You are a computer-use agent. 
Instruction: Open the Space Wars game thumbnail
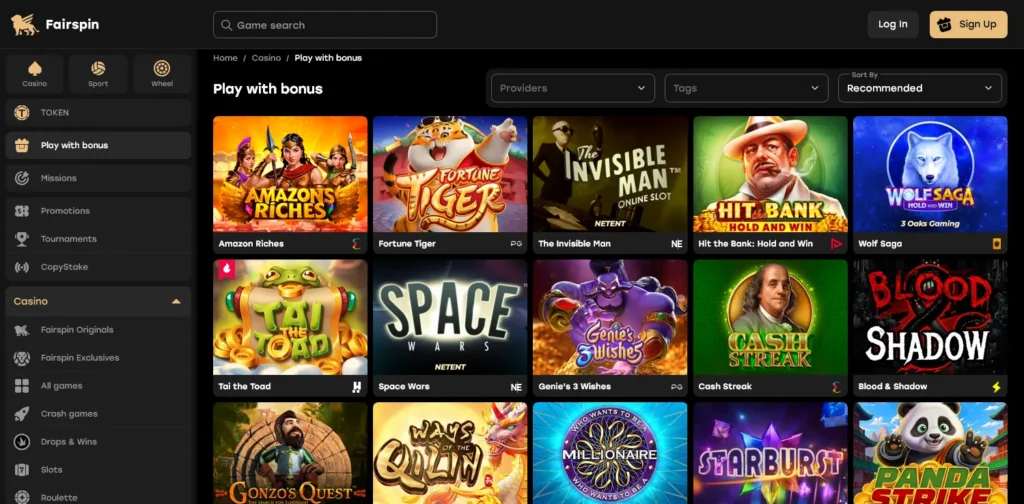pyautogui.click(x=450, y=317)
